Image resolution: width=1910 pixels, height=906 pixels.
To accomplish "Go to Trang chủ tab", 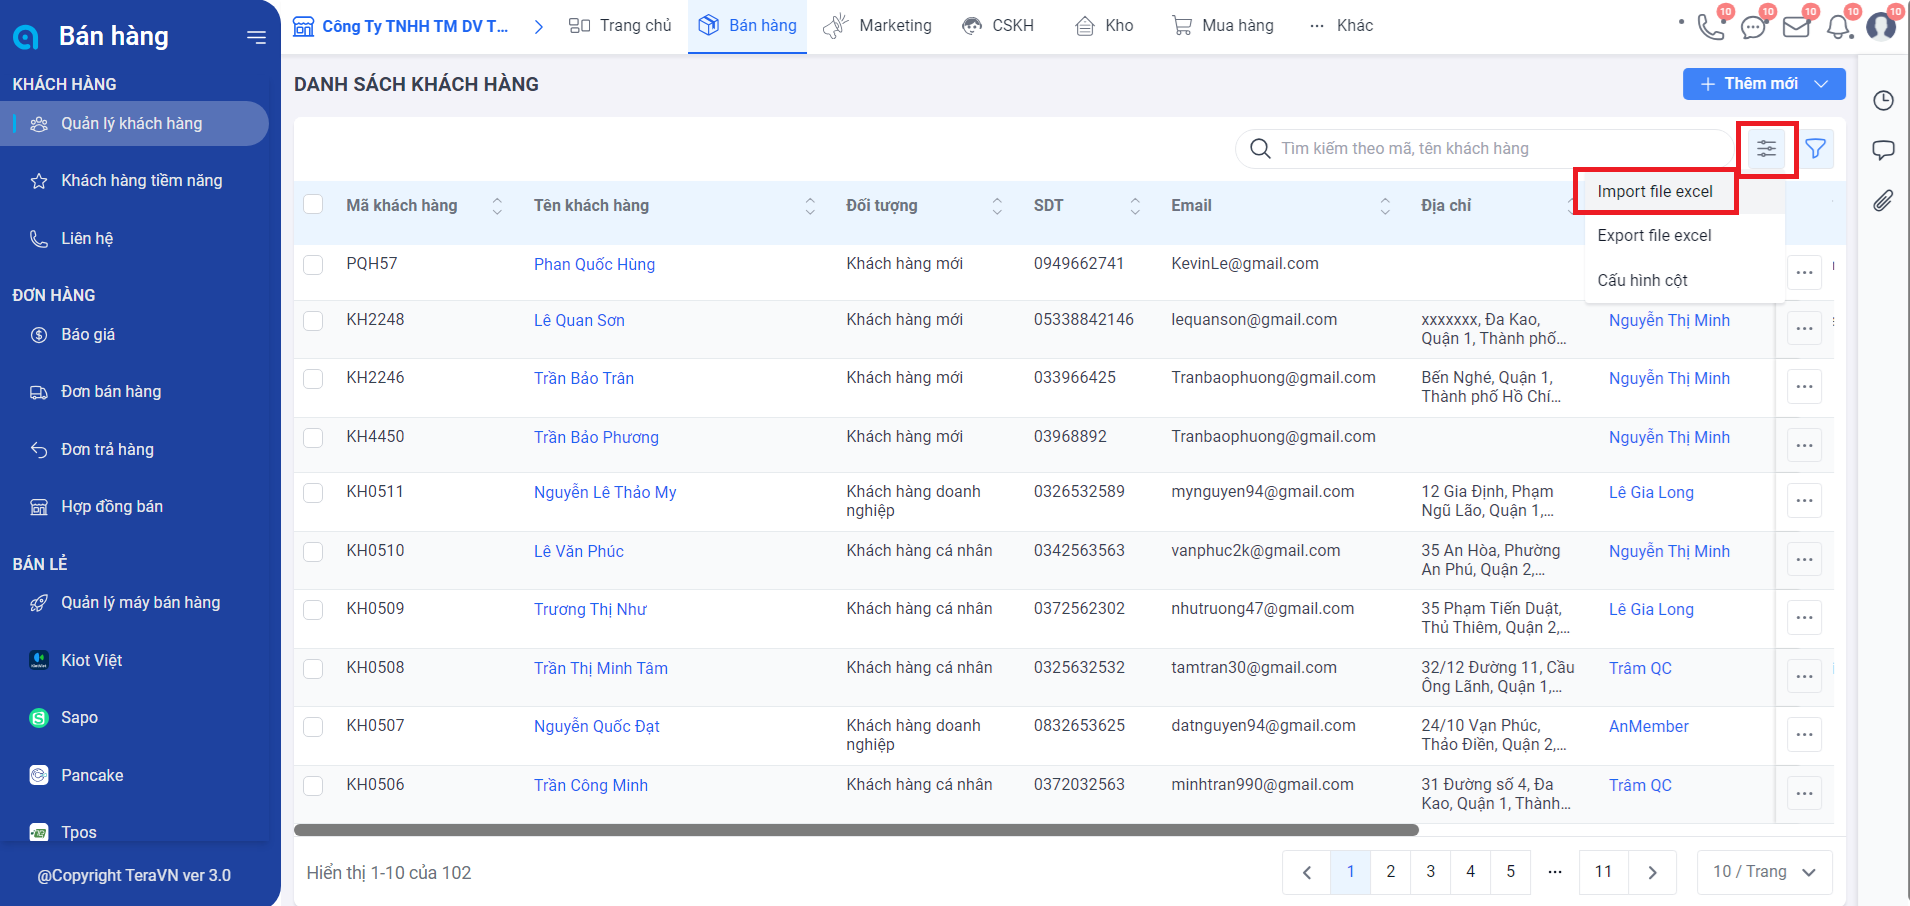I will (x=620, y=26).
